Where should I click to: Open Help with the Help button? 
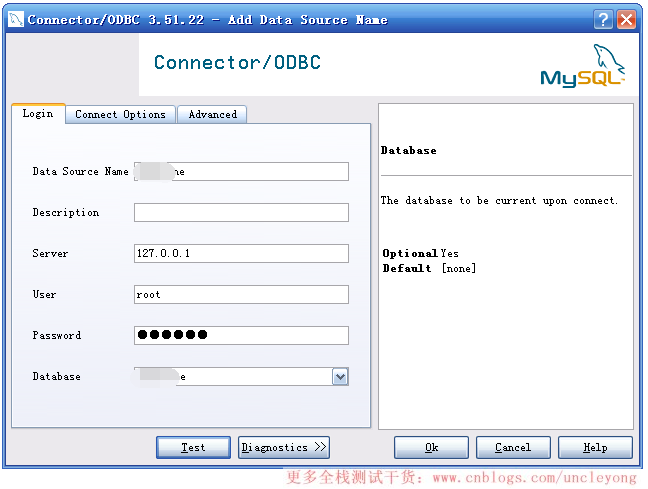(x=595, y=447)
